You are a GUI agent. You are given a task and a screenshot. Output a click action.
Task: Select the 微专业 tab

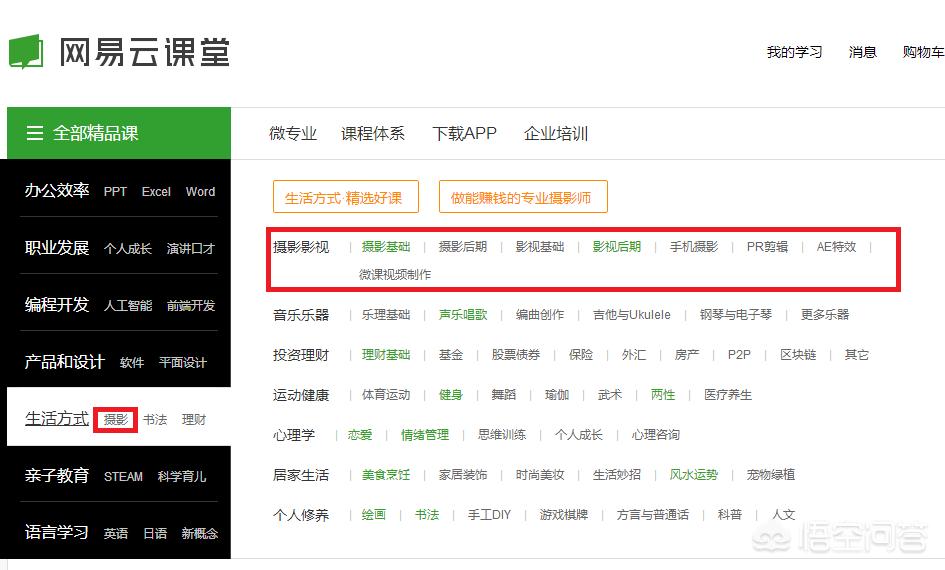tap(293, 133)
